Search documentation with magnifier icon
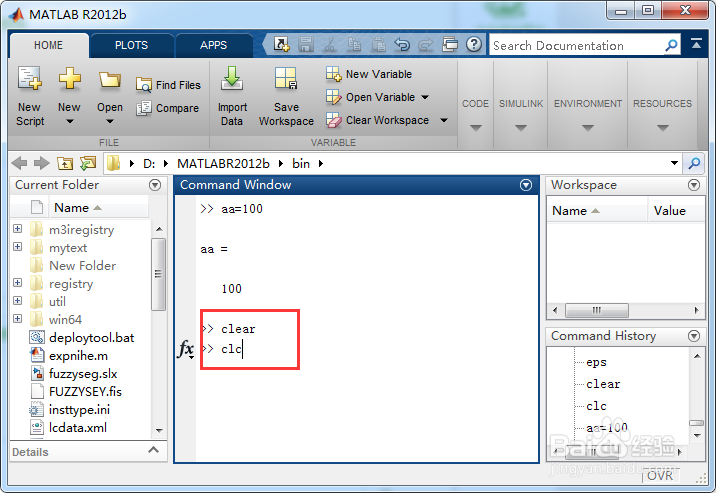 pos(671,45)
